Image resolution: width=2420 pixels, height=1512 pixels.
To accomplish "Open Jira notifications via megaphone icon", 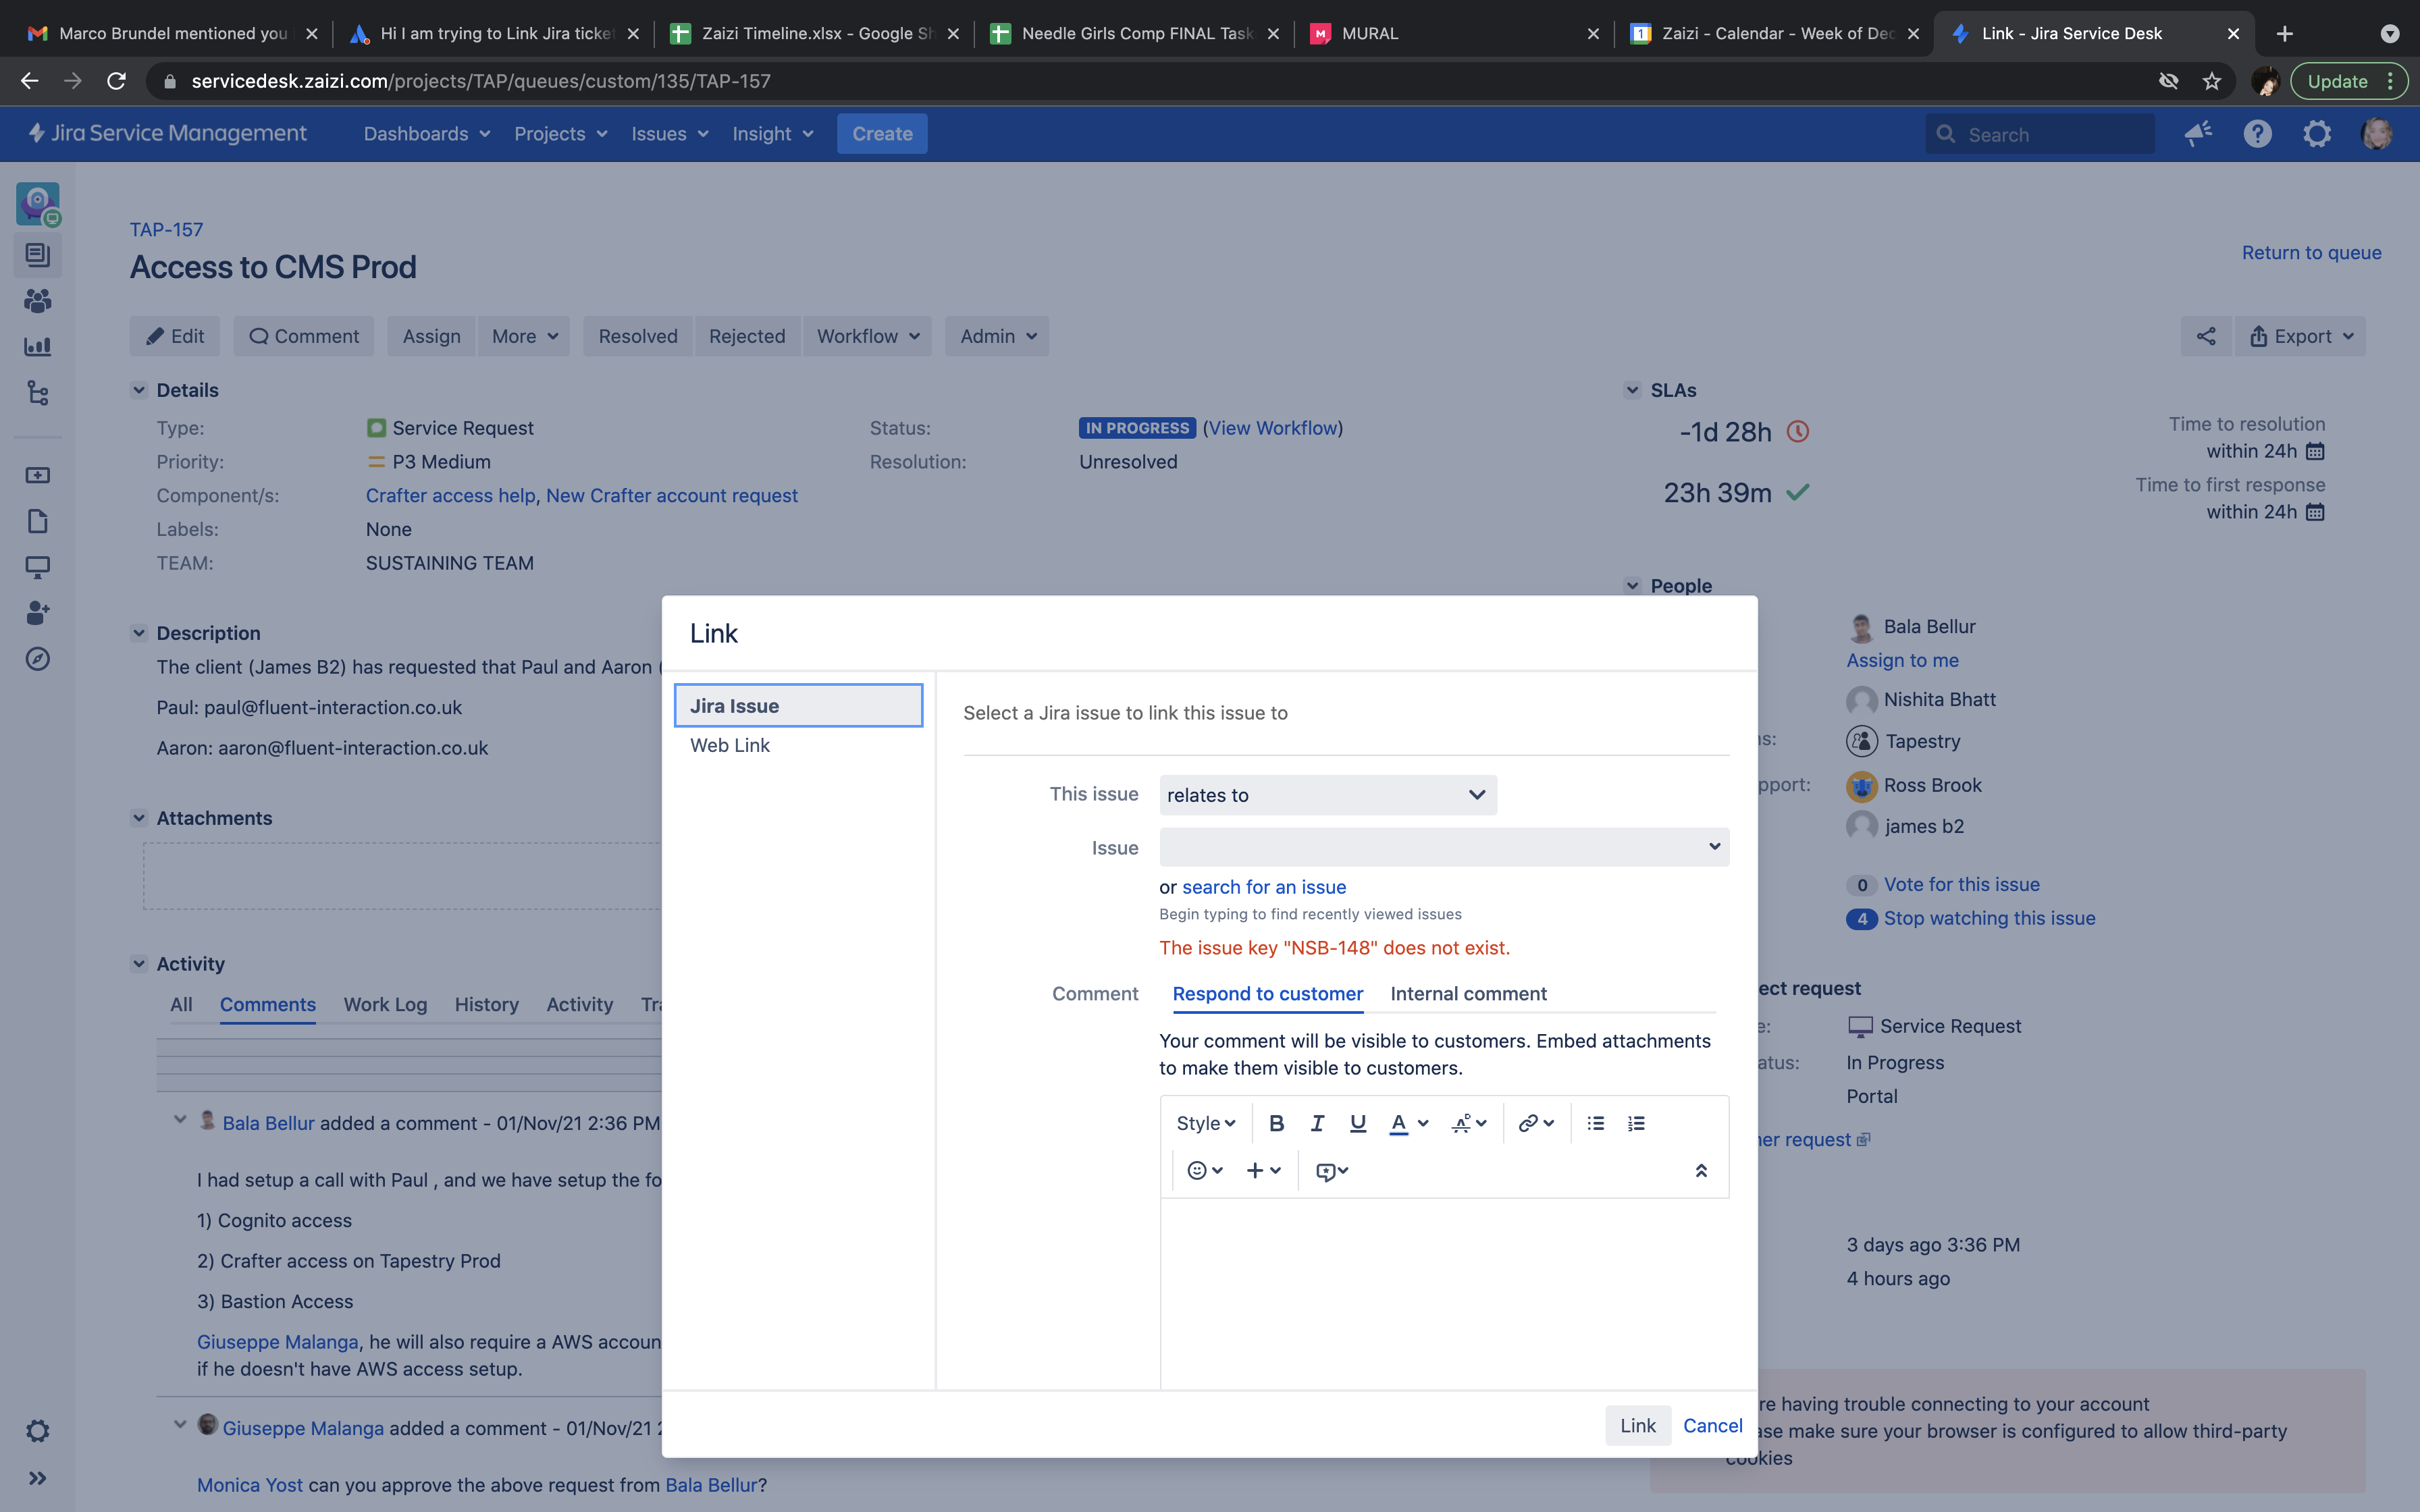I will click(2197, 133).
